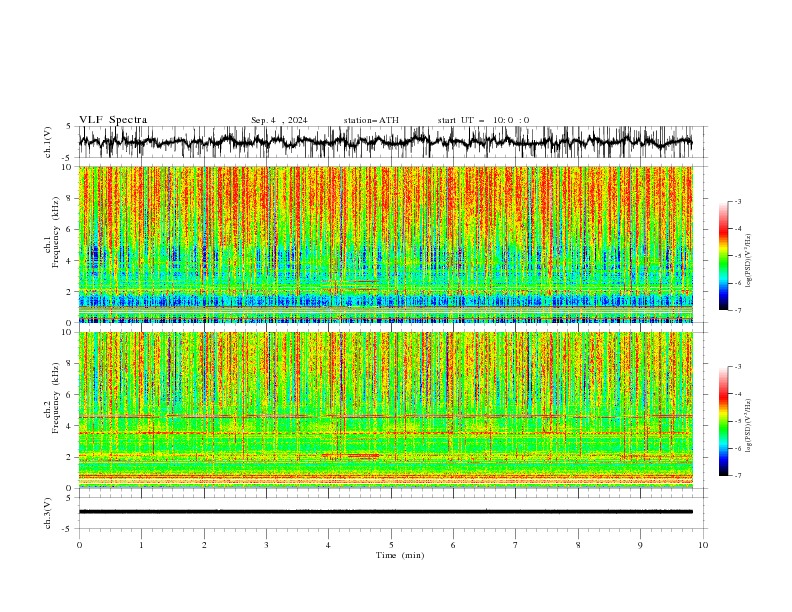
Task: Click the "-7" tick on ch.1 color bar
Action: point(738,310)
